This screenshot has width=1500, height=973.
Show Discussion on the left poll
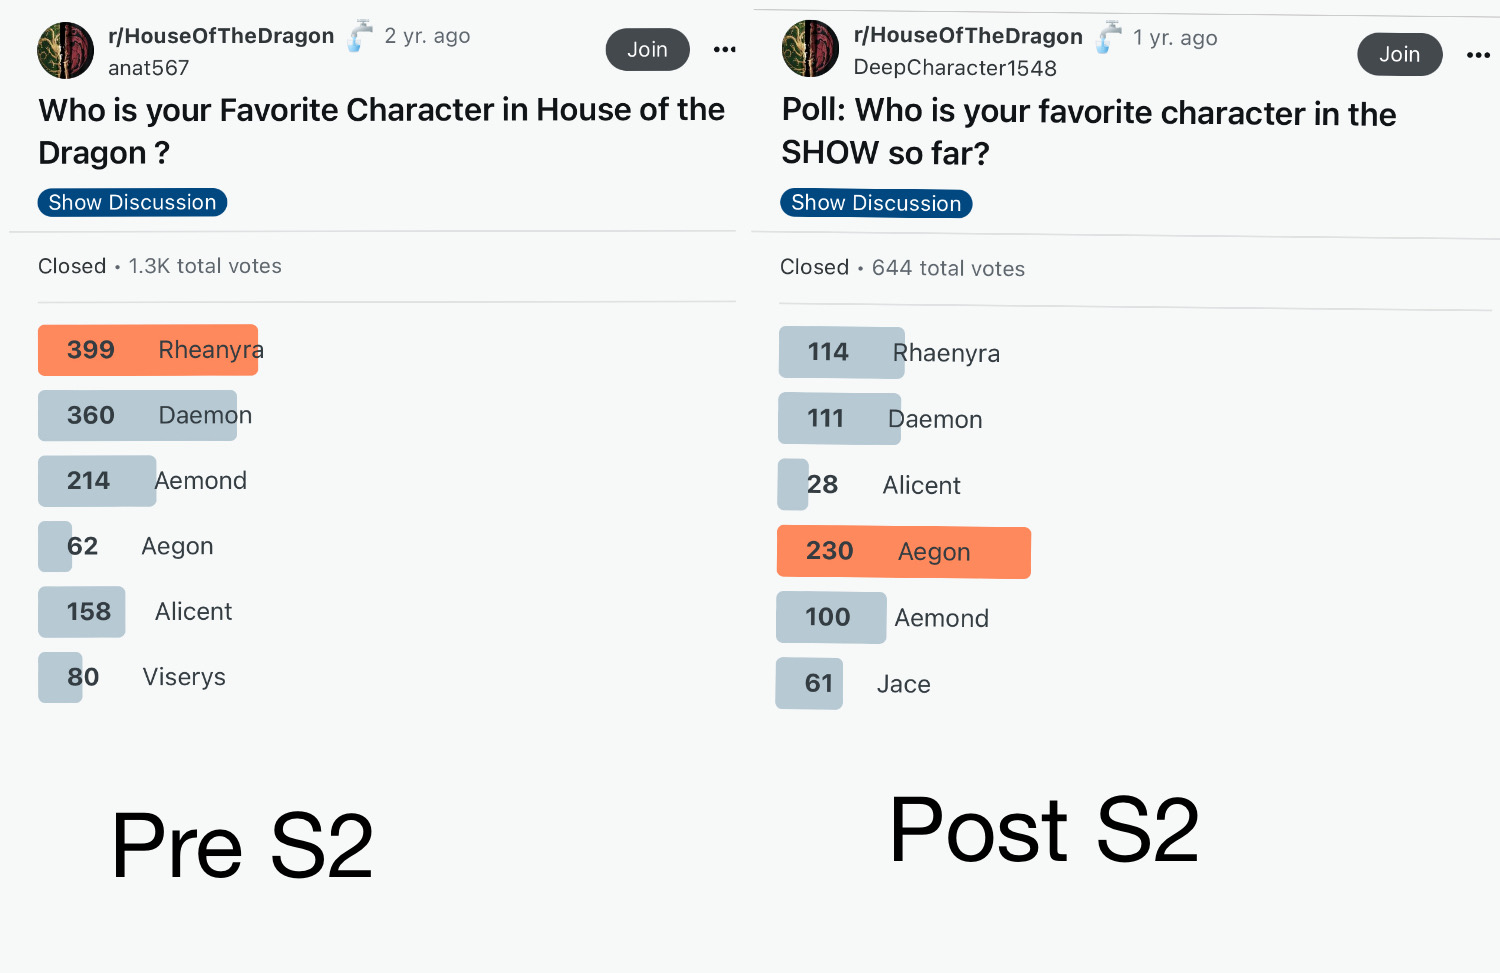(x=132, y=202)
